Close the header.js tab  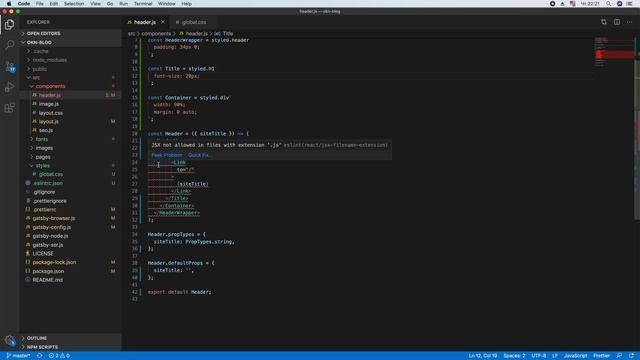coord(163,22)
